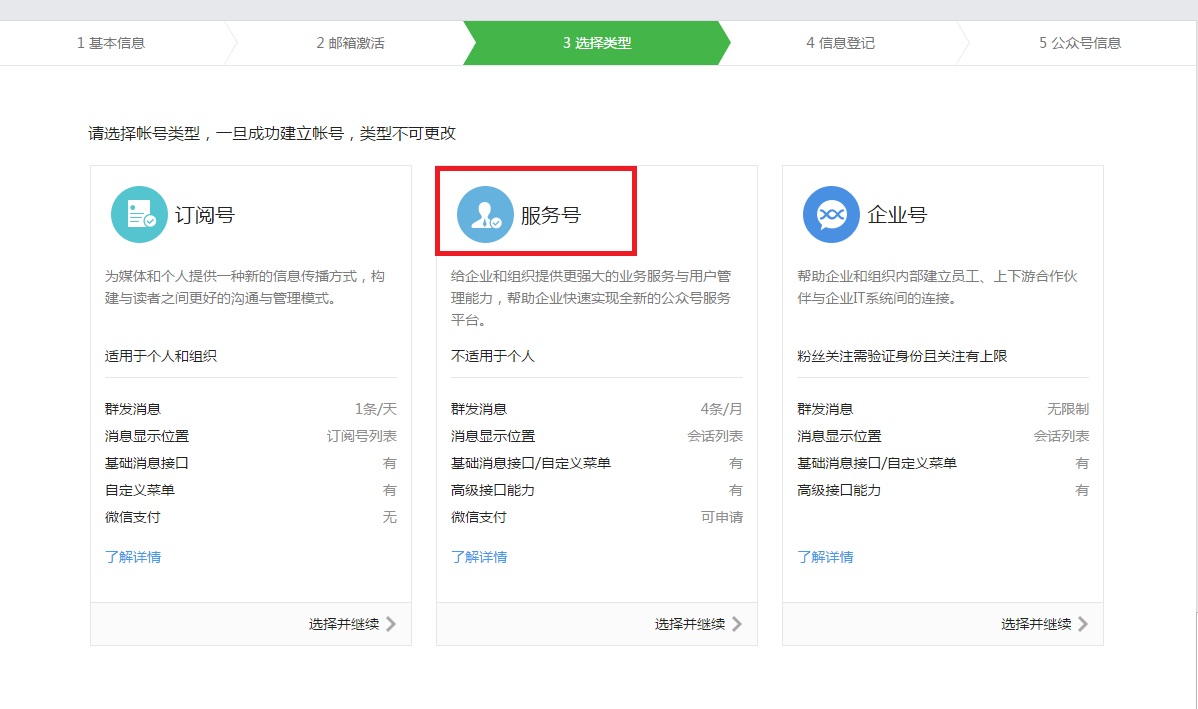Select step 3 选择类型 tab

click(x=597, y=43)
